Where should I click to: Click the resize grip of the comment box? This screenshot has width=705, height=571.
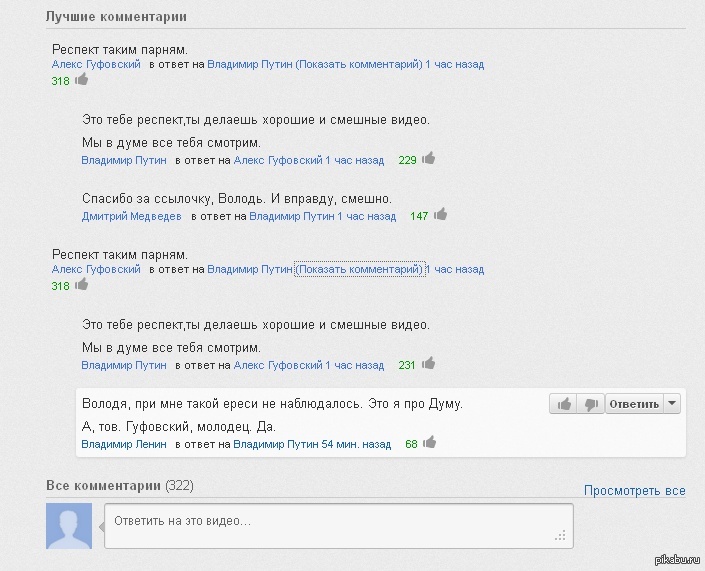[x=567, y=540]
